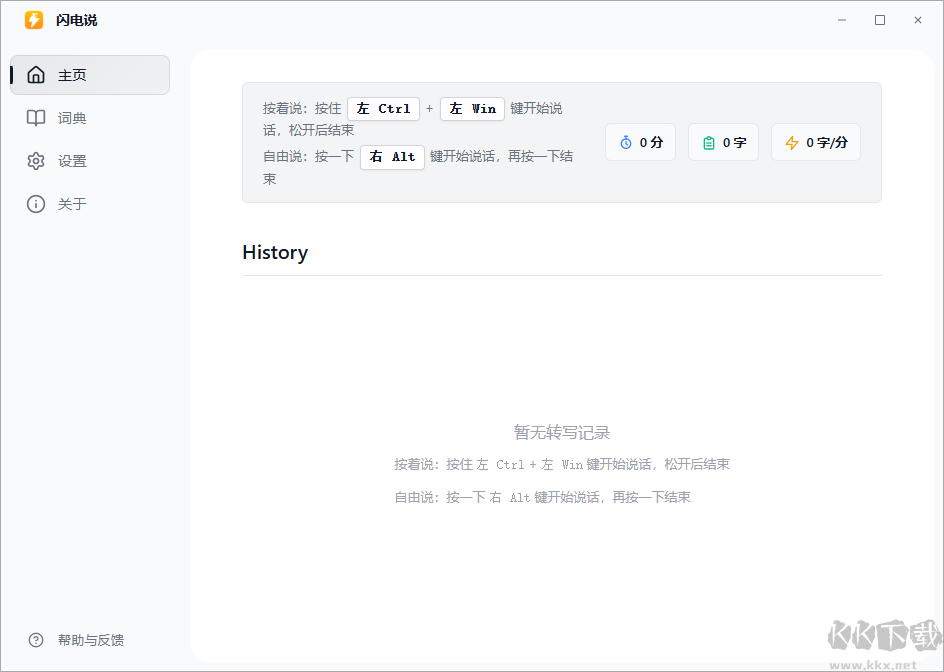Click the home icon in sidebar
Viewport: 944px width, 672px height.
36,75
